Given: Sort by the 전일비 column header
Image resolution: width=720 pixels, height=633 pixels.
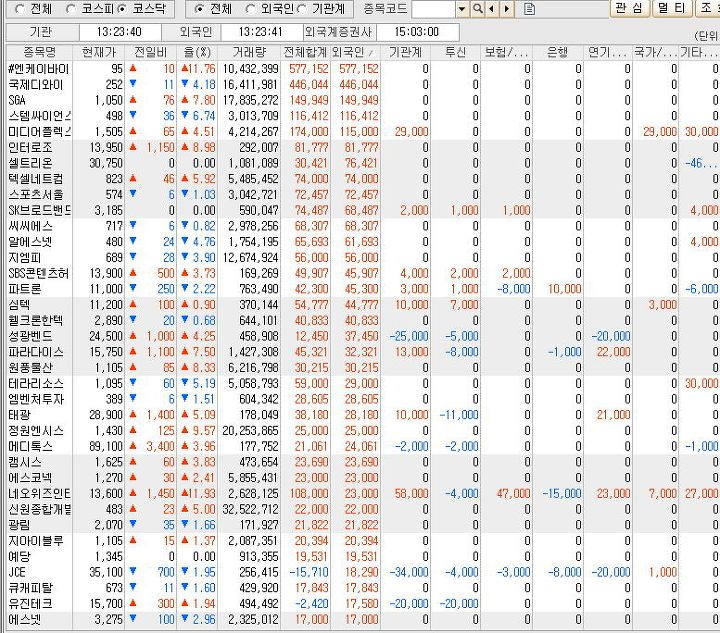Looking at the screenshot, I should tap(151, 52).
